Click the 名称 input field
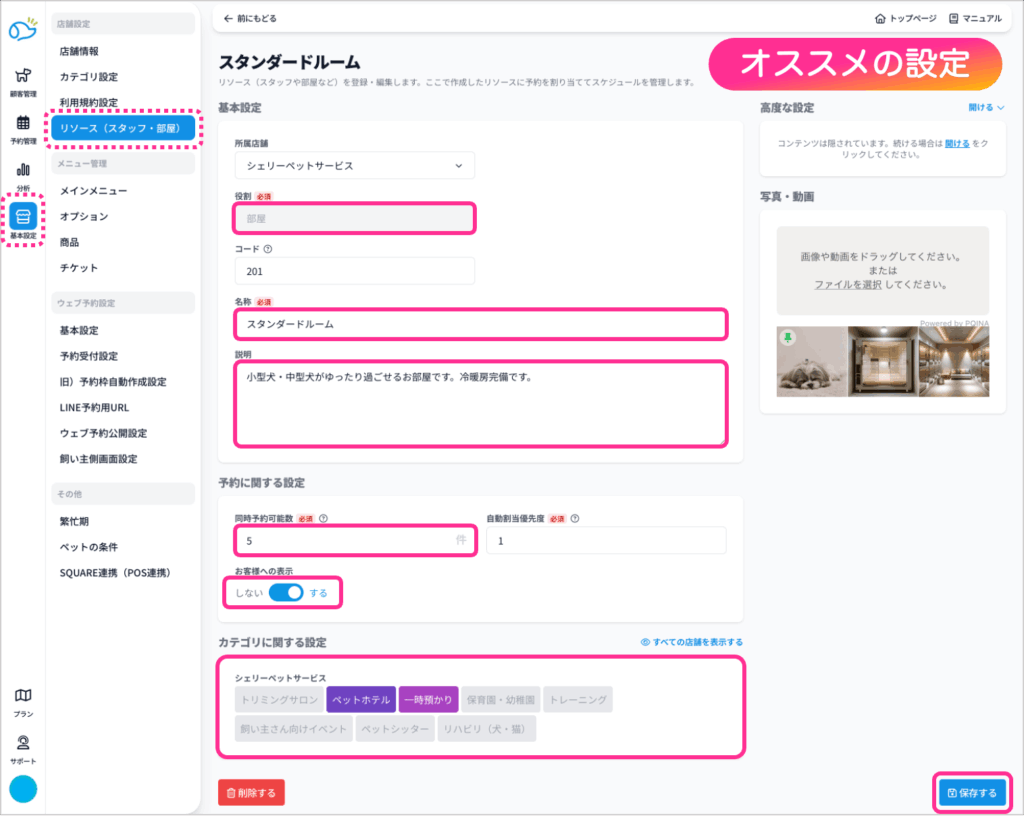The image size is (1024, 816). click(x=480, y=324)
